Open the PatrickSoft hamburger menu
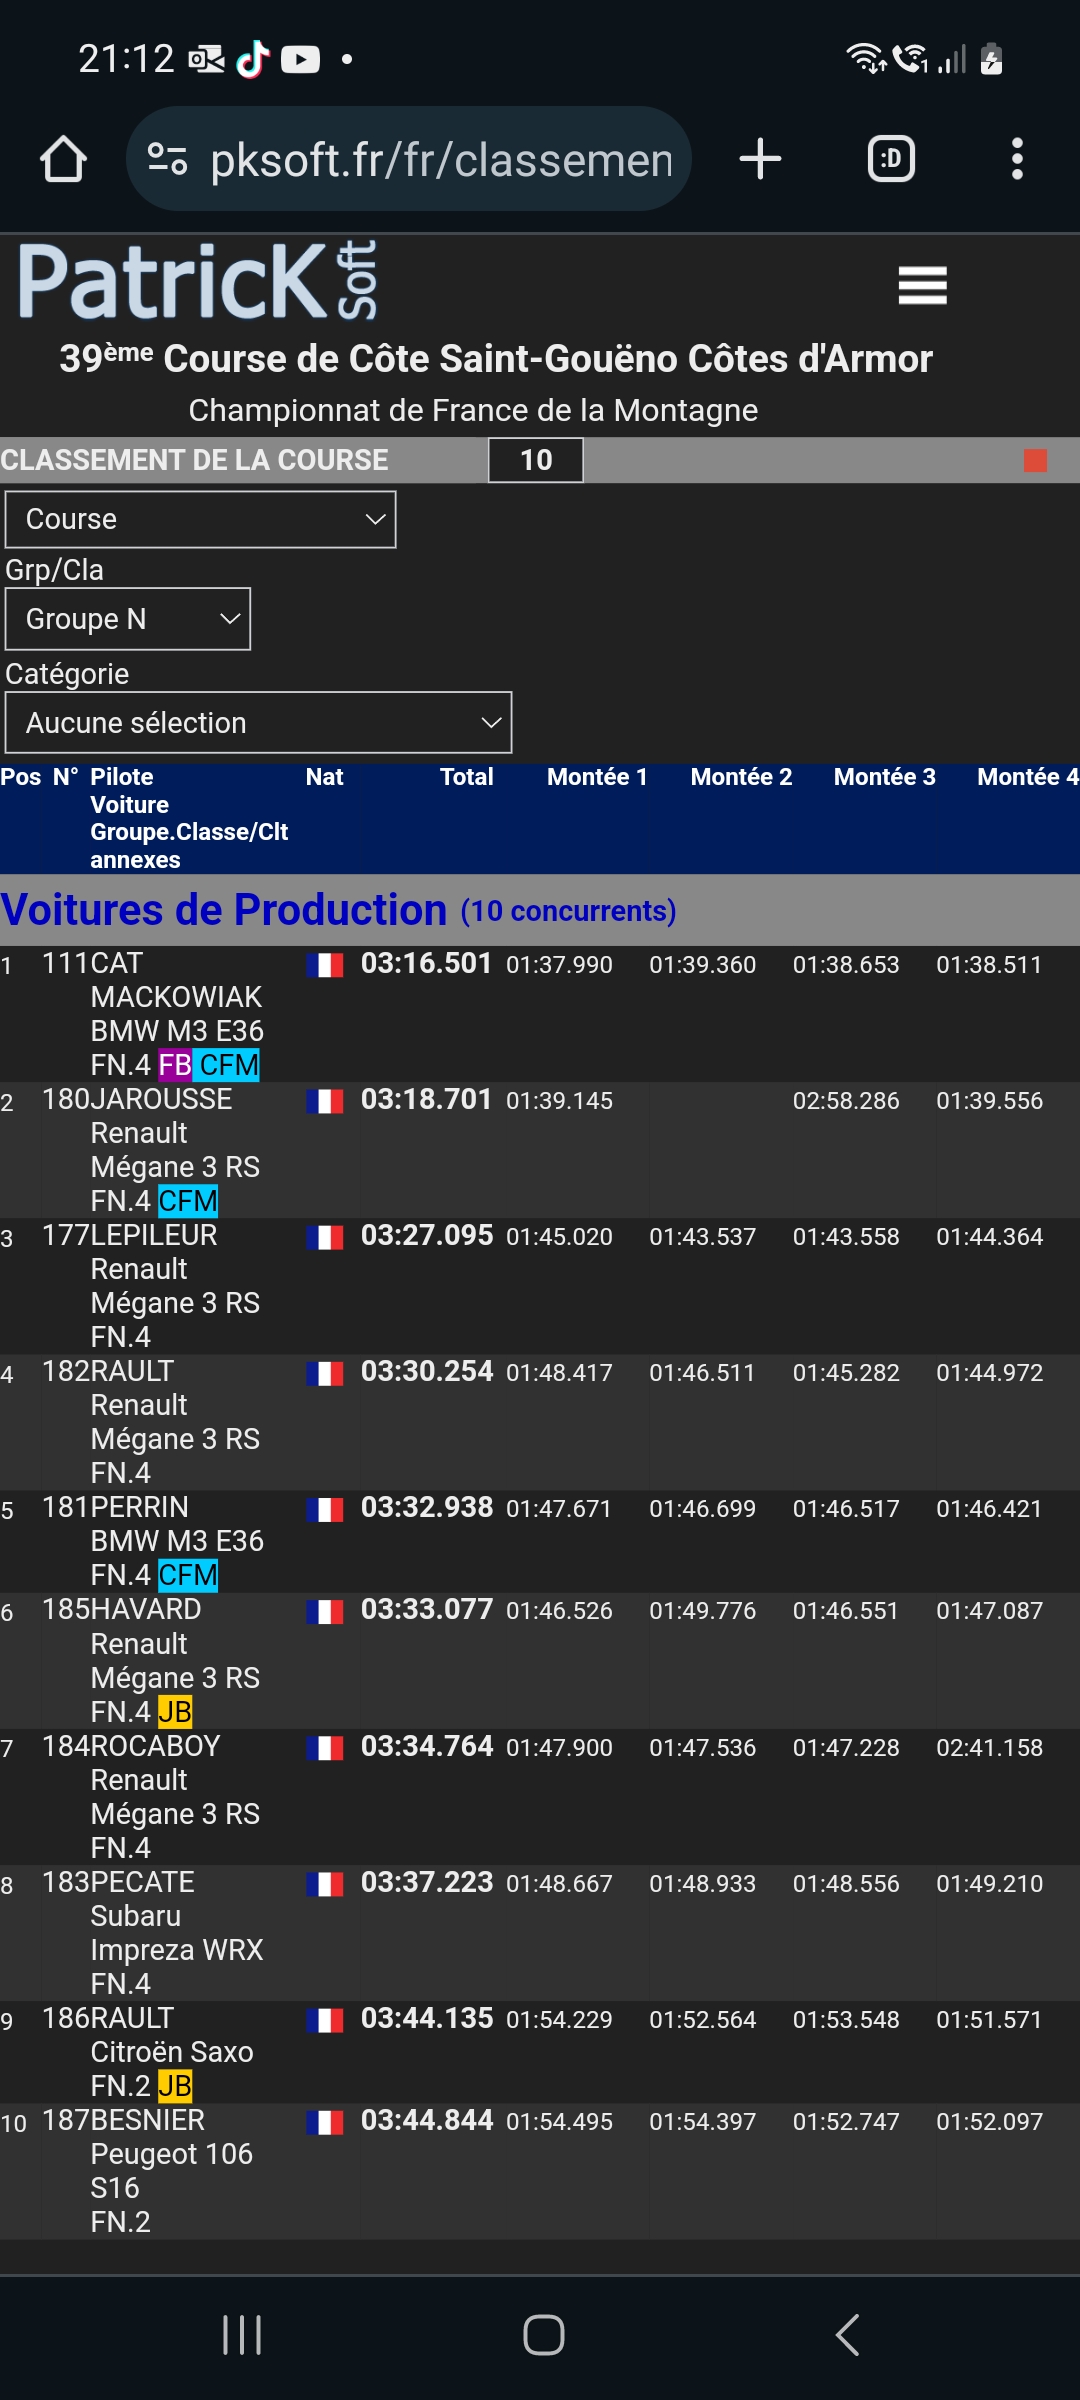The height and width of the screenshot is (2400, 1080). click(922, 286)
